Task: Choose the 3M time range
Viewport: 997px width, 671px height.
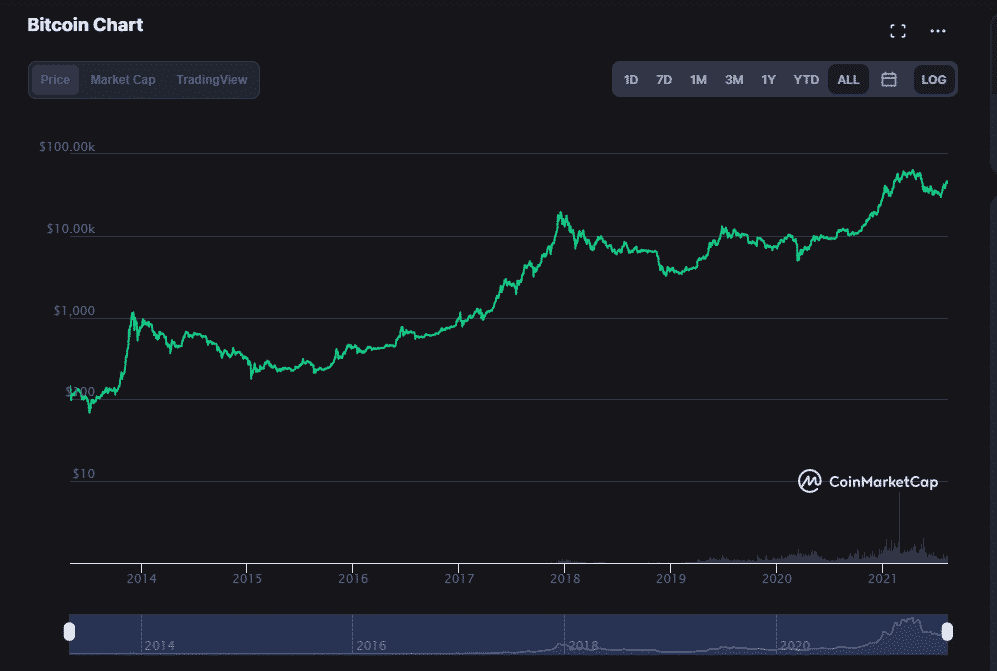Action: pyautogui.click(x=734, y=80)
